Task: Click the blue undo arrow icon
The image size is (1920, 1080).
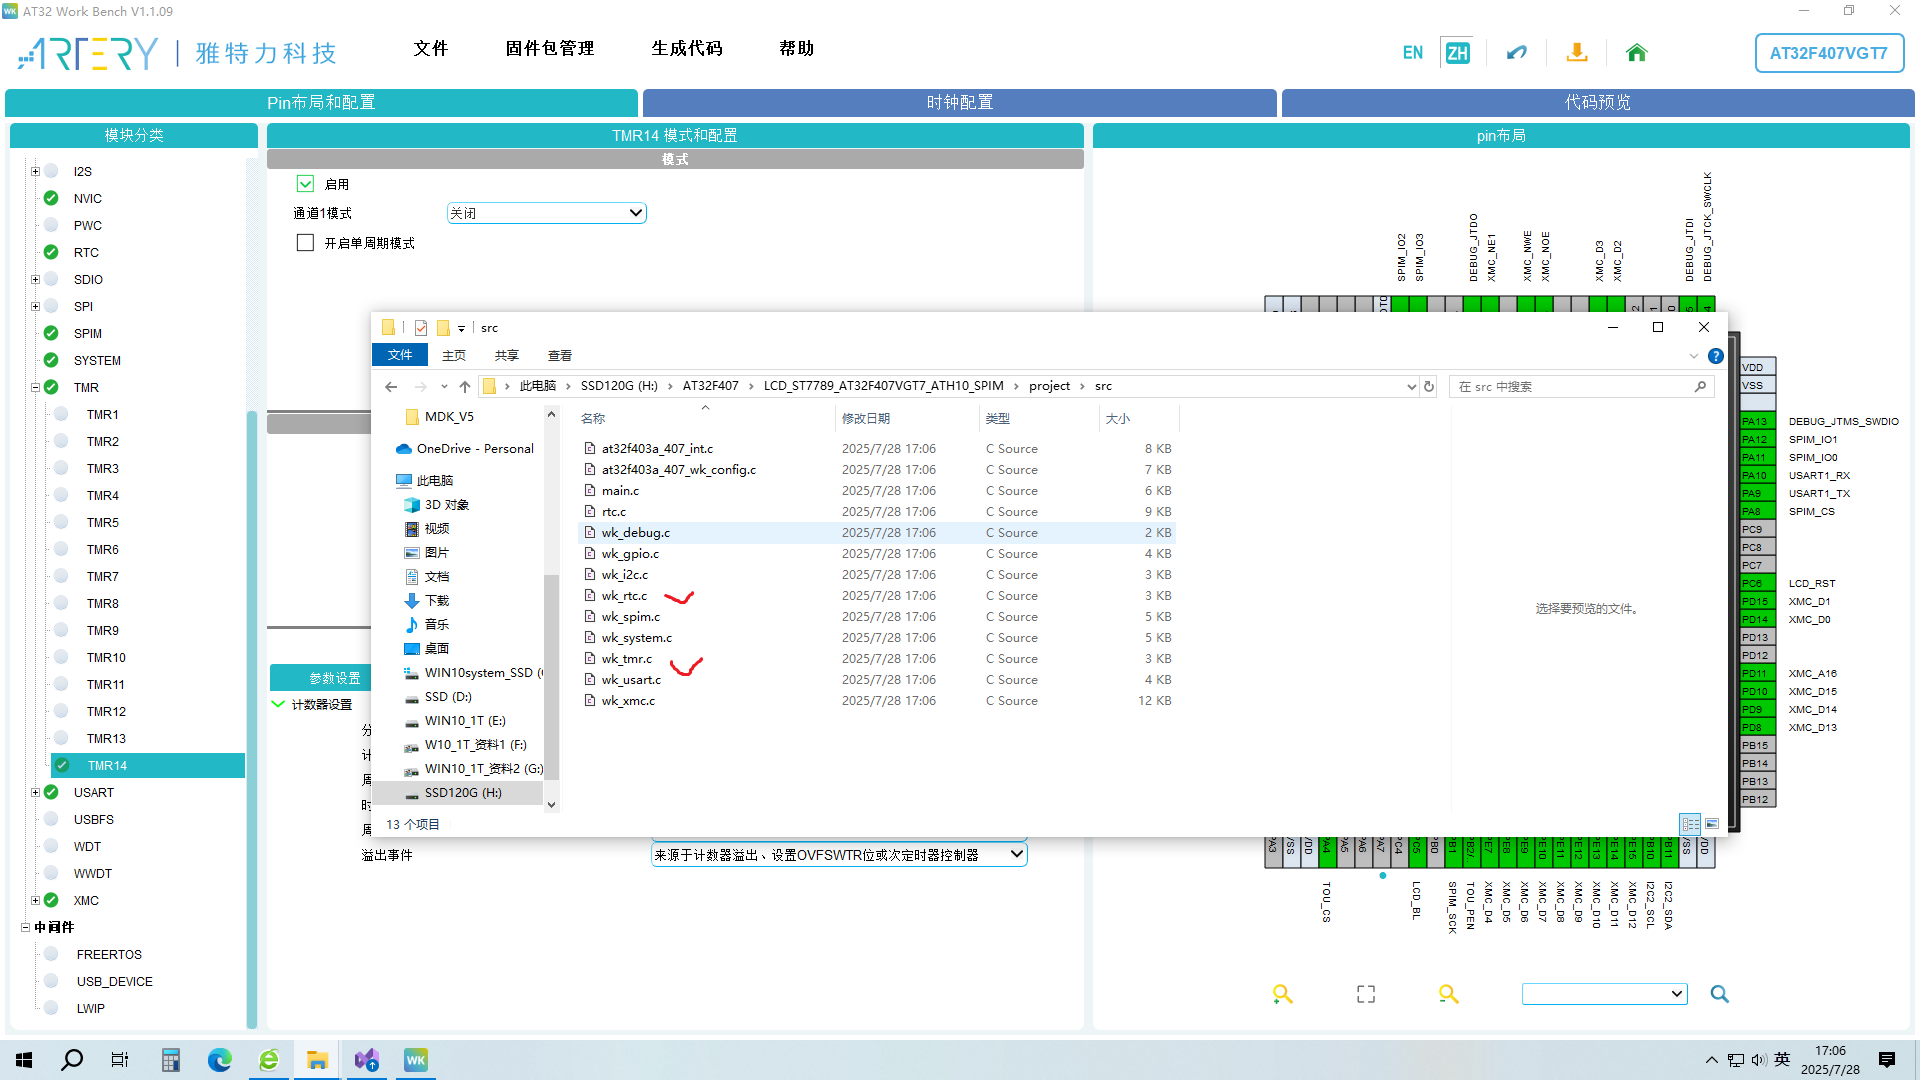Action: point(1517,53)
